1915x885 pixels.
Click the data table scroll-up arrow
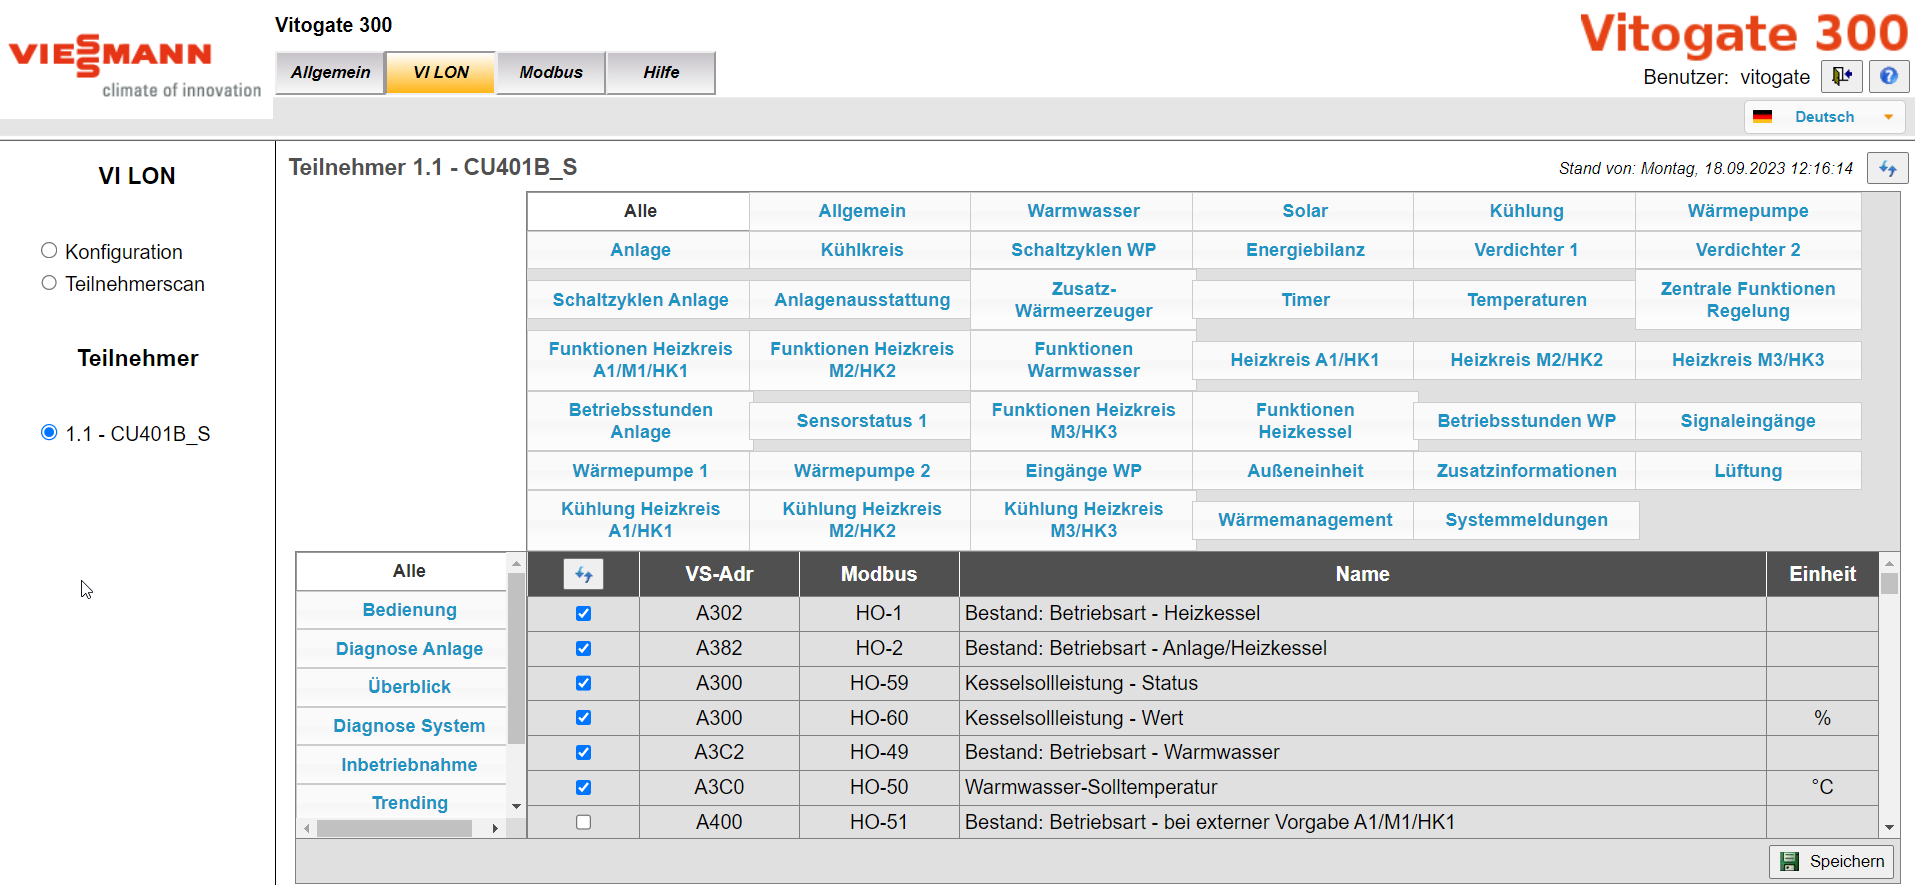(1889, 562)
